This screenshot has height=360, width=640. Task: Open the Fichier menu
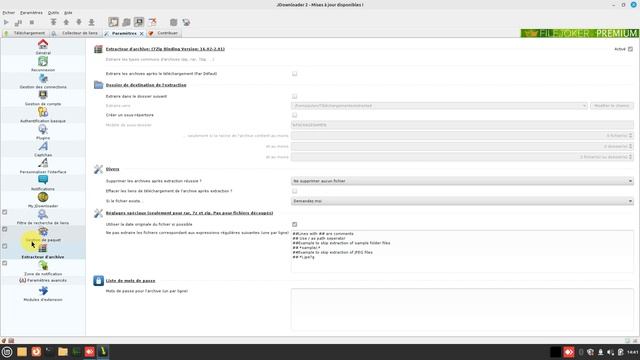click(9, 13)
